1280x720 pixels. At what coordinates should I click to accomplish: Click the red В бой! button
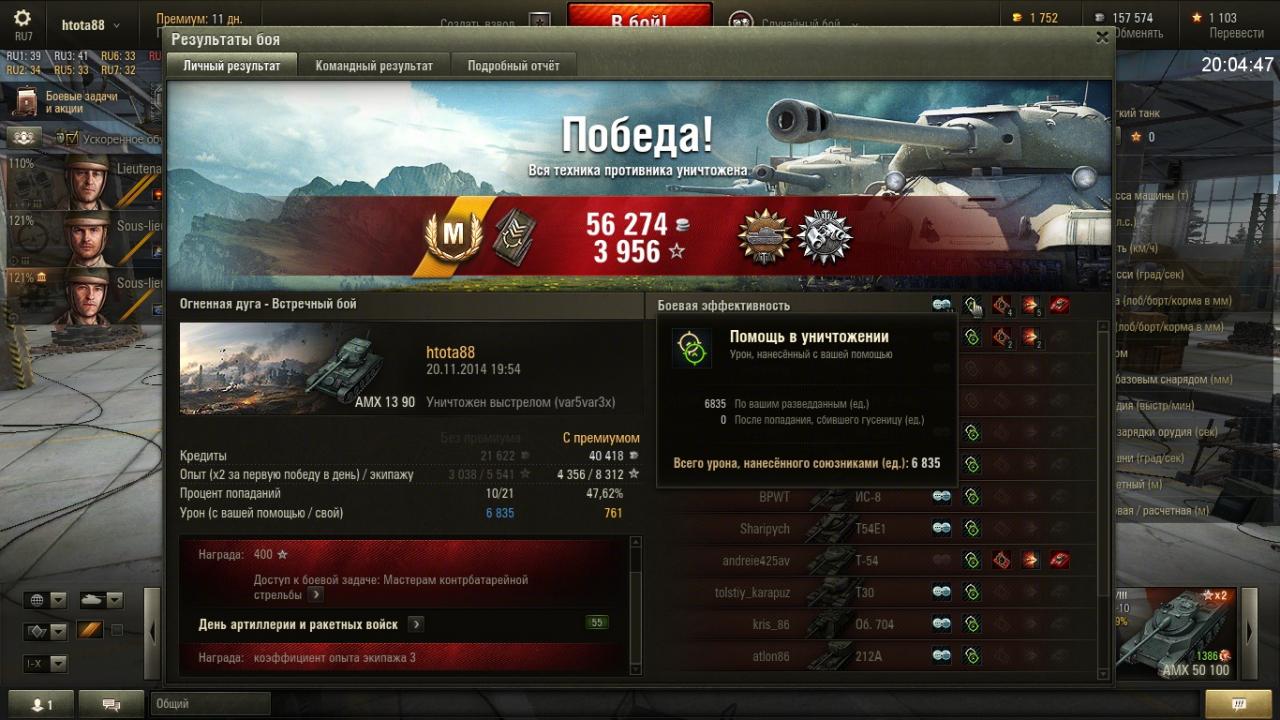[x=640, y=20]
